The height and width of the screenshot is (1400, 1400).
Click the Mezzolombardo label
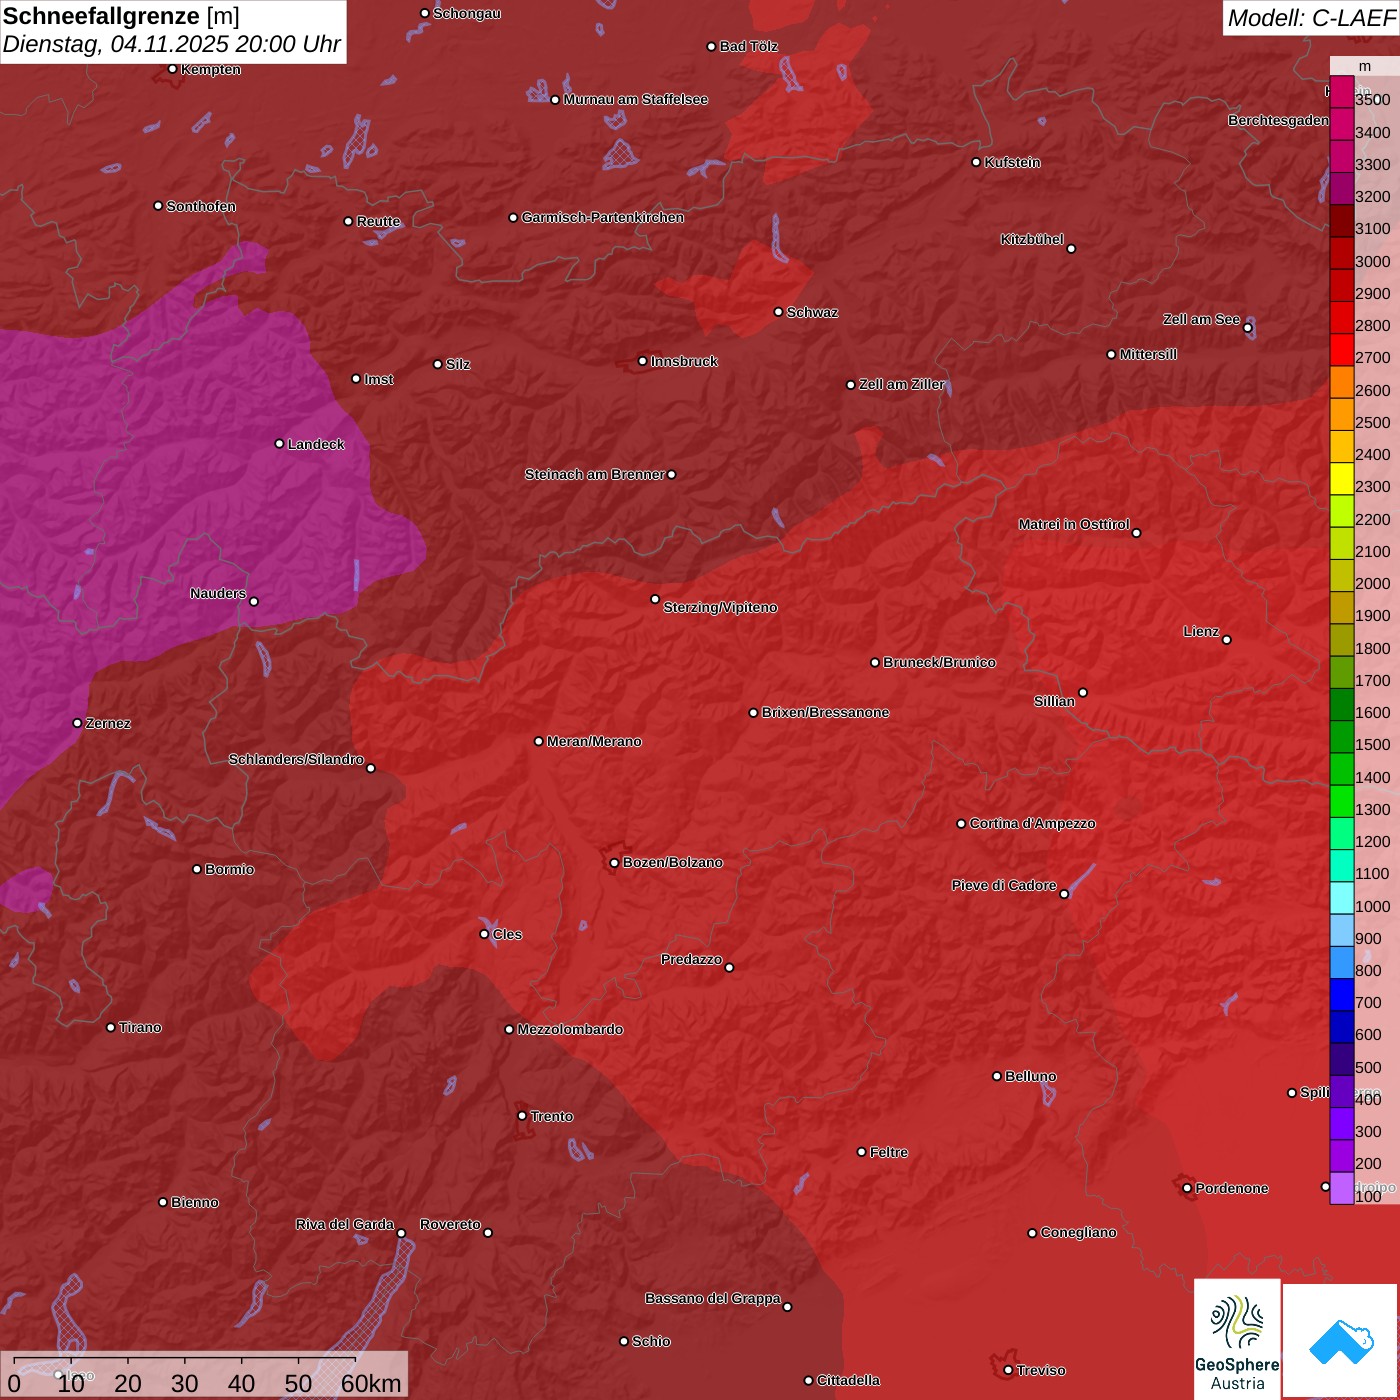(x=571, y=1029)
